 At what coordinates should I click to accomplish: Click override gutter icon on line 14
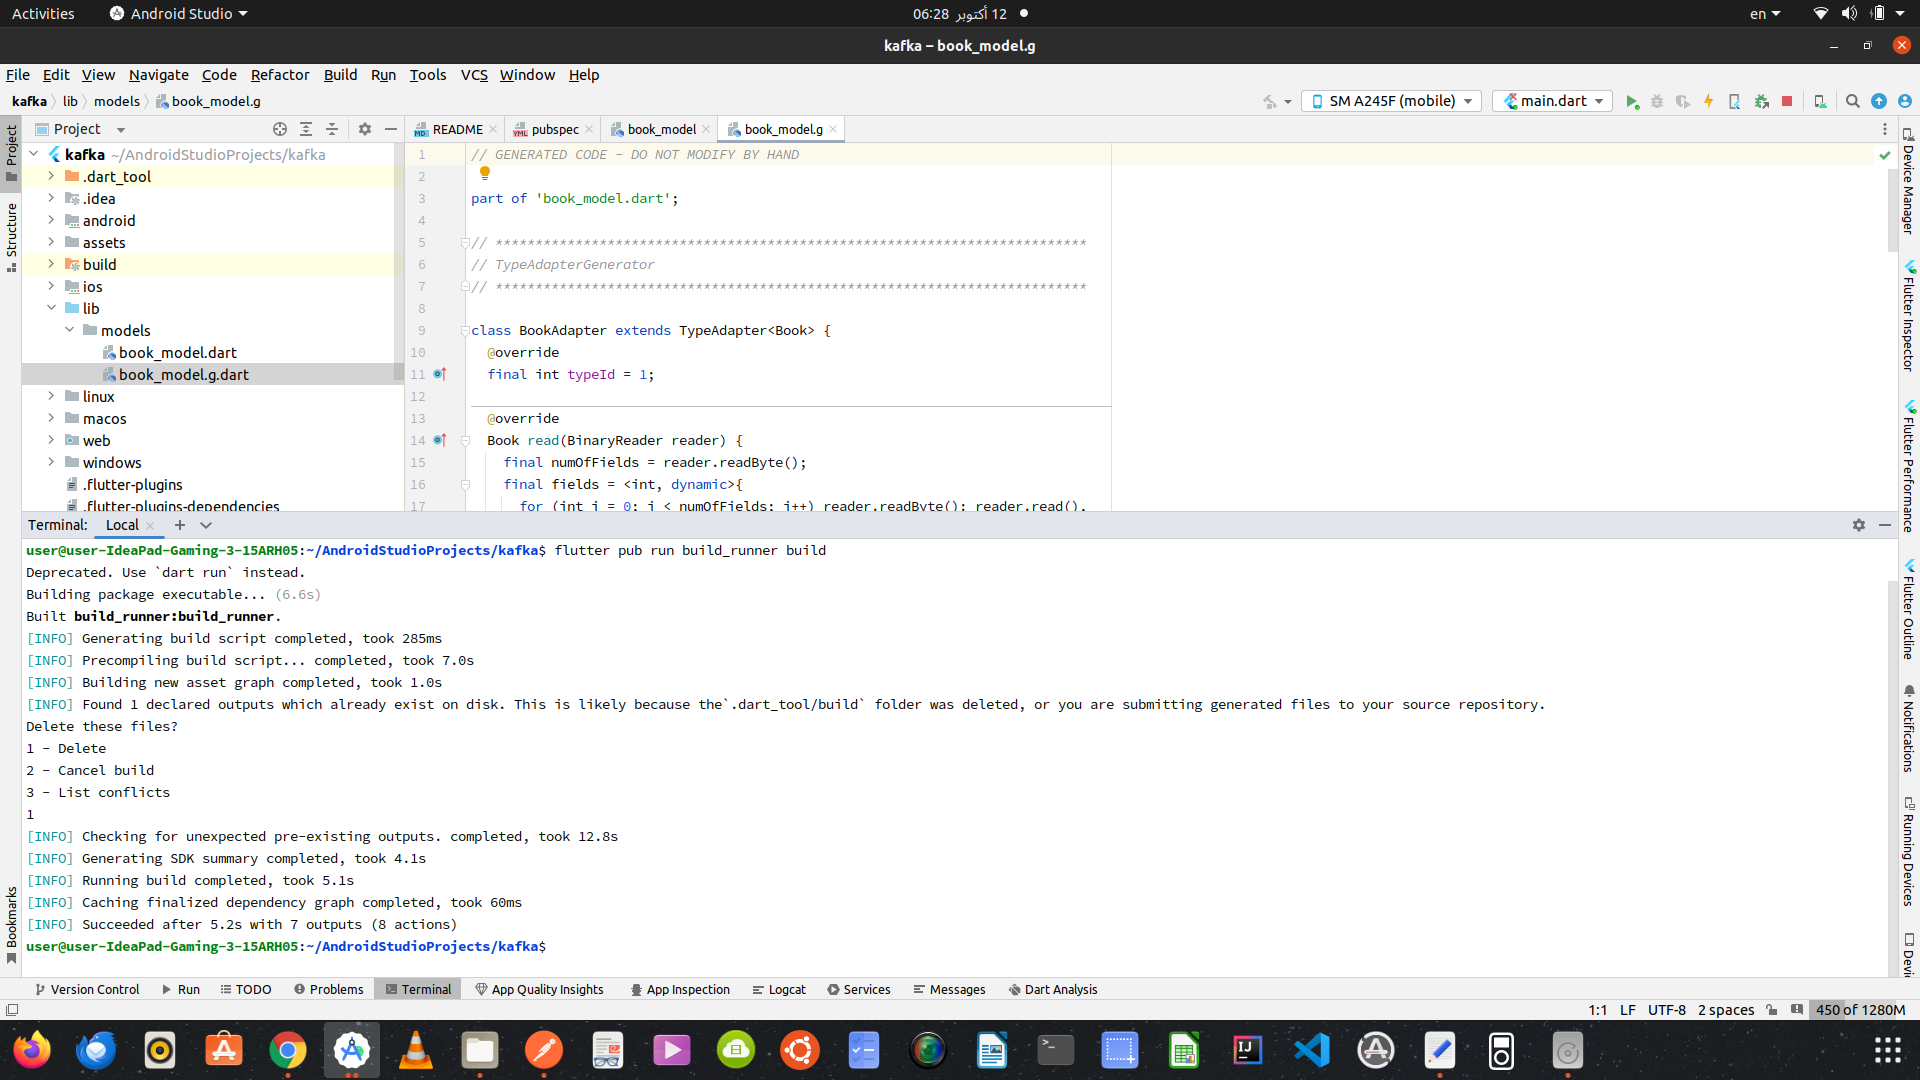click(440, 440)
